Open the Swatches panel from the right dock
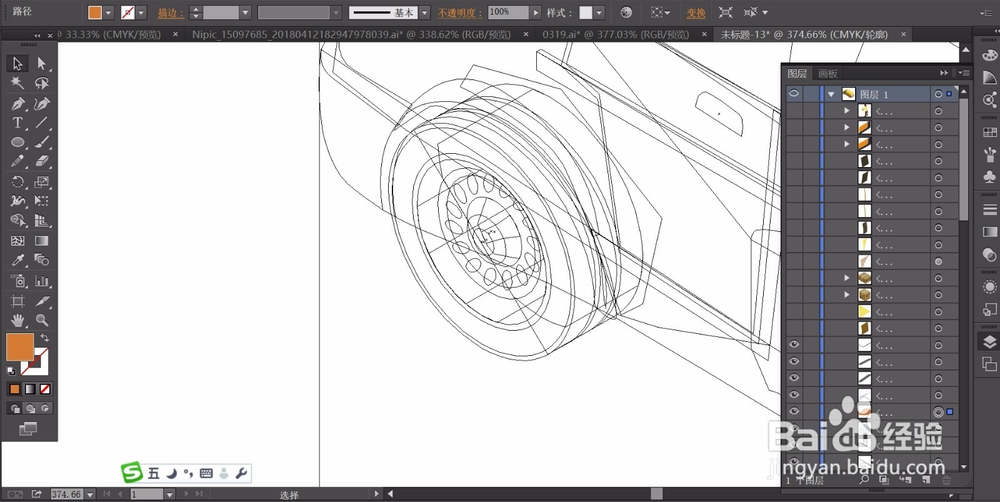This screenshot has width=1000, height=502. pos(989,133)
